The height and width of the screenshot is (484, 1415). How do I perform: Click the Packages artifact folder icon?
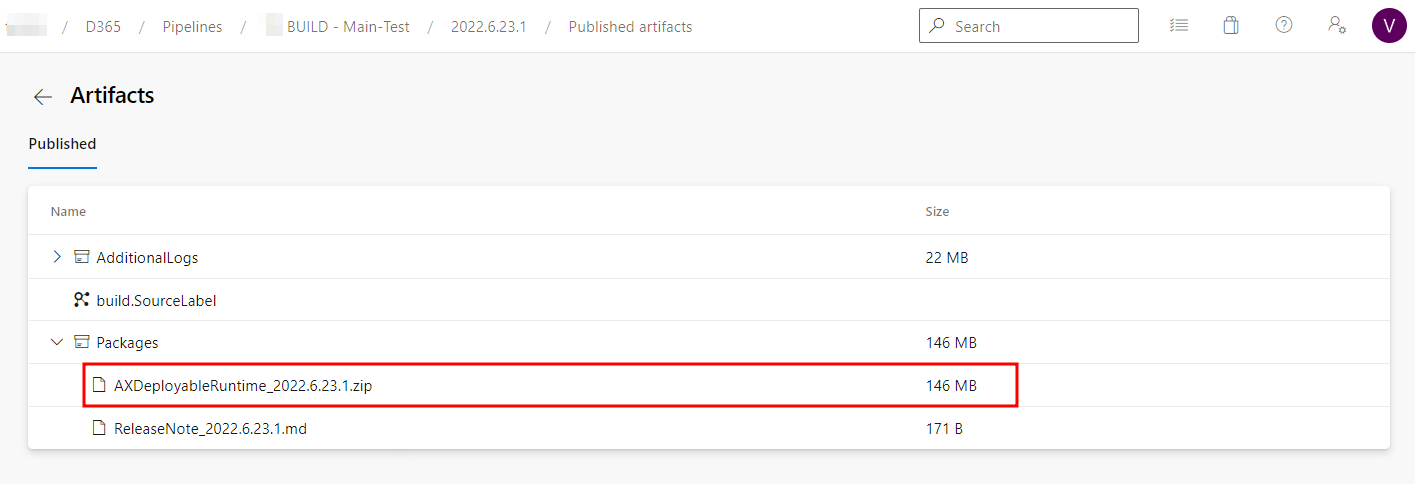[82, 342]
